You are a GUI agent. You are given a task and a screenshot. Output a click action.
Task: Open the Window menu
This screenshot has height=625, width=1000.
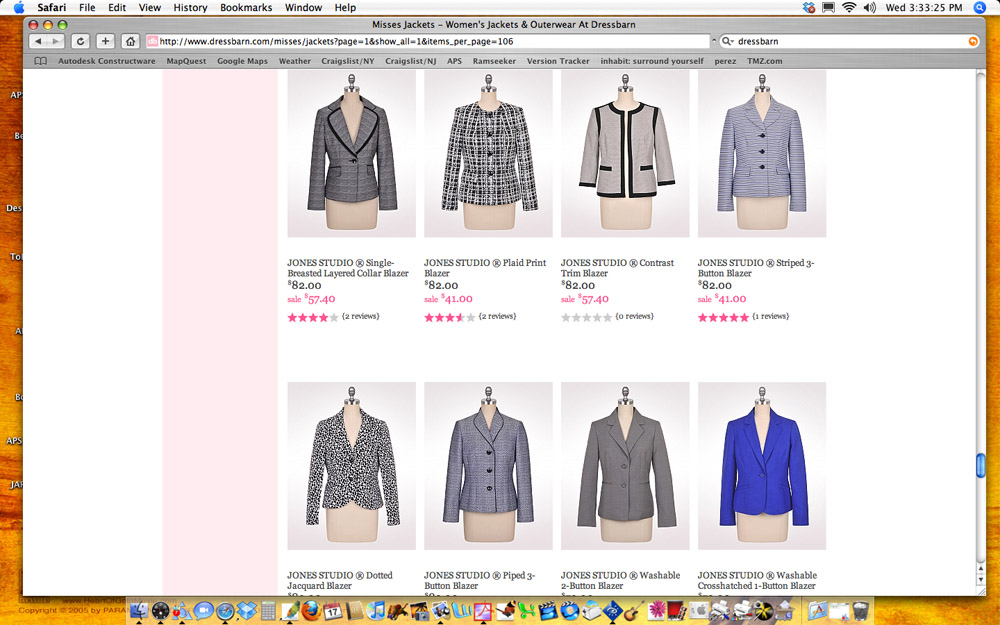click(x=303, y=8)
